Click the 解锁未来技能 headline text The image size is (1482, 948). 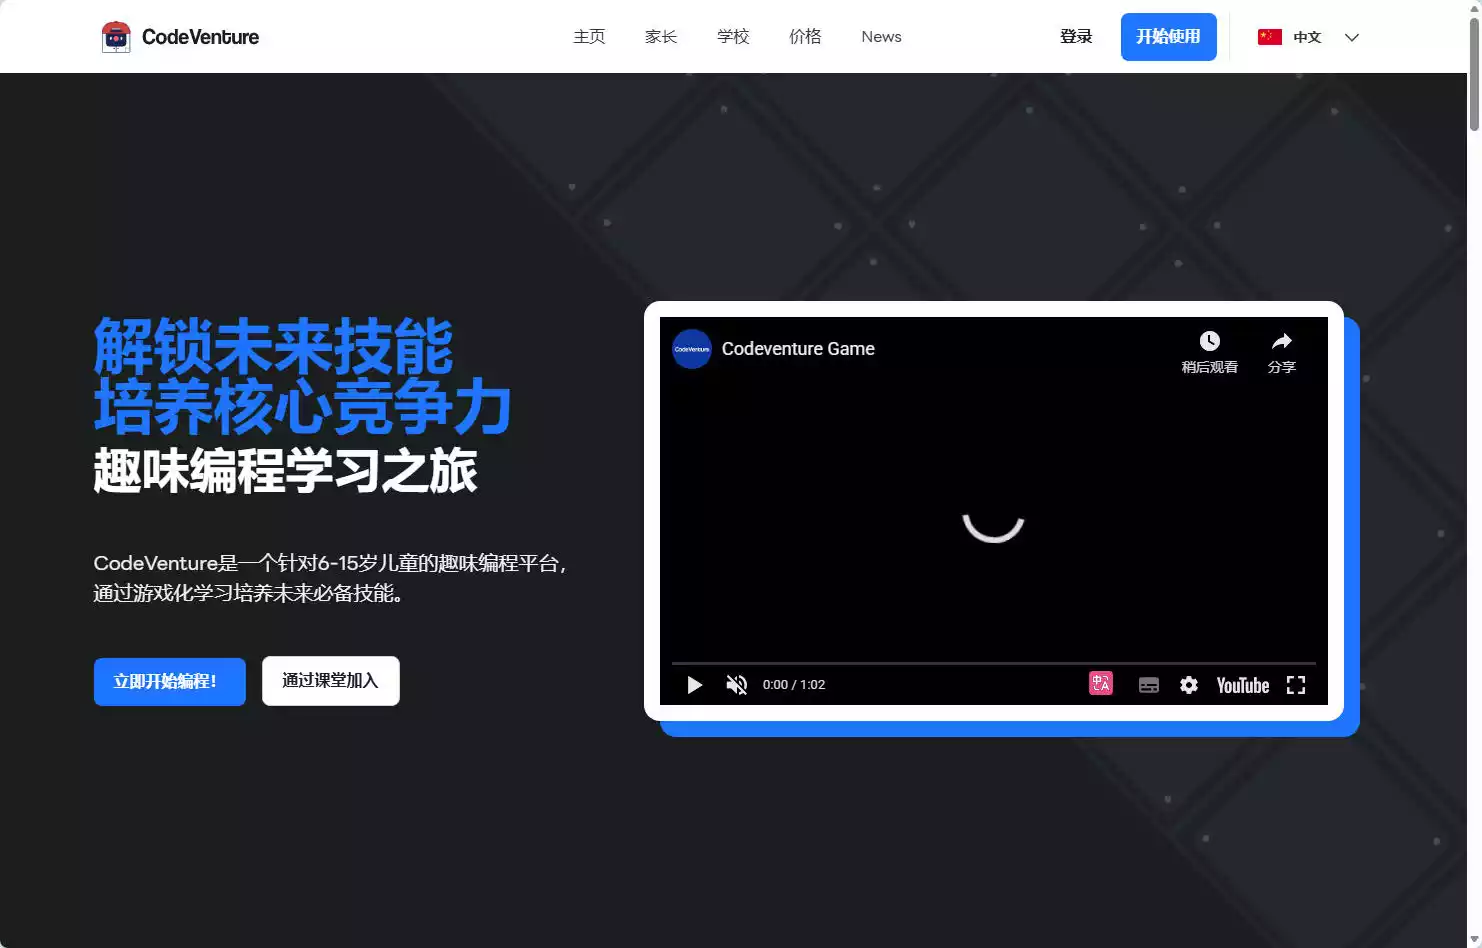[x=274, y=346]
